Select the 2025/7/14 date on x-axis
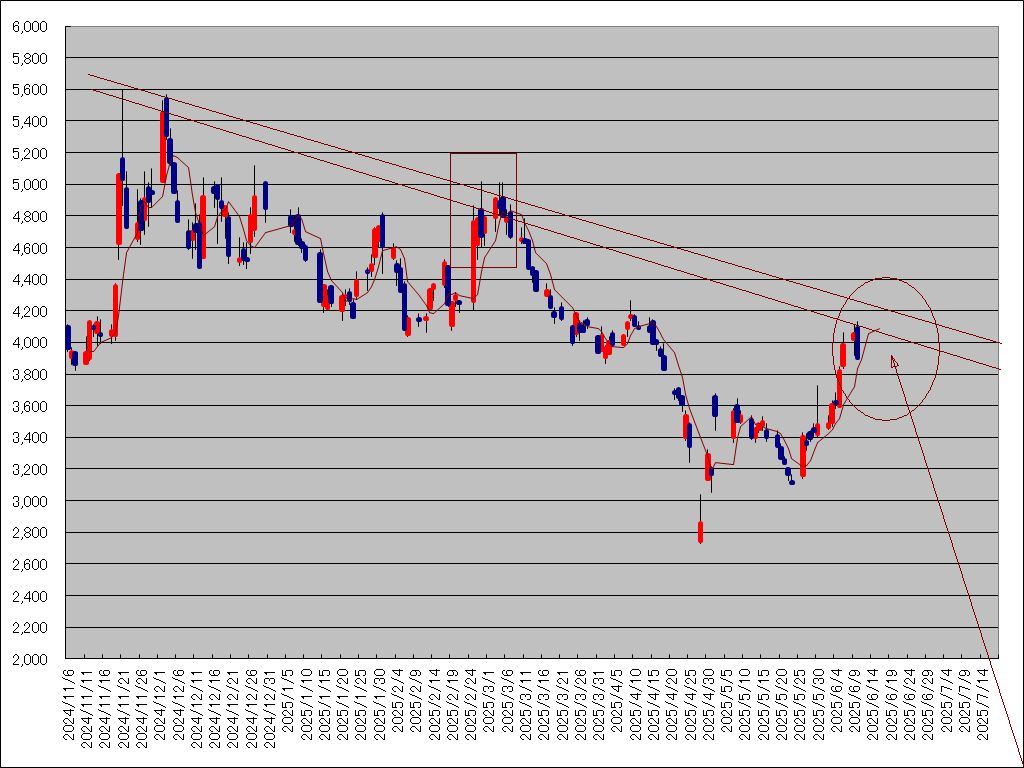Screen dimensions: 1024x768 [x=983, y=704]
